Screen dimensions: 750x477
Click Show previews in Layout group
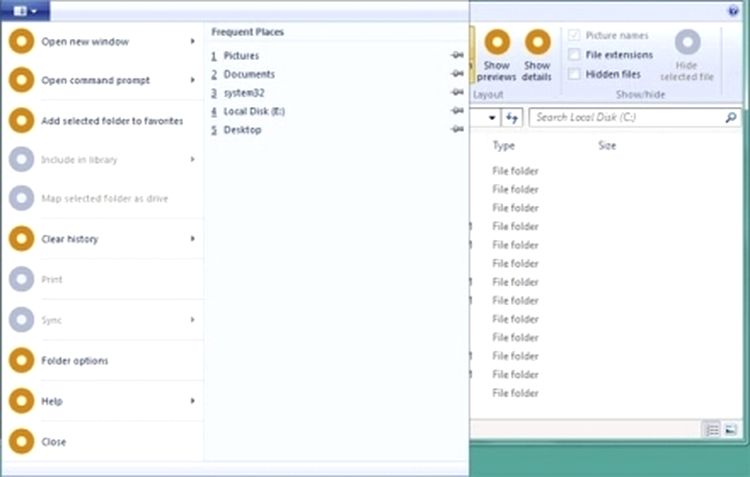pyautogui.click(x=496, y=55)
